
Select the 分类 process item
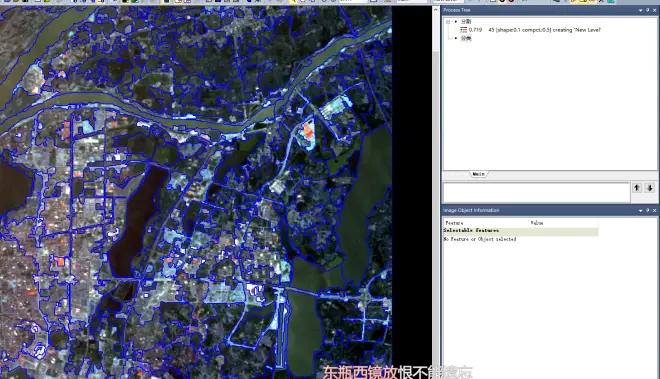pos(466,38)
